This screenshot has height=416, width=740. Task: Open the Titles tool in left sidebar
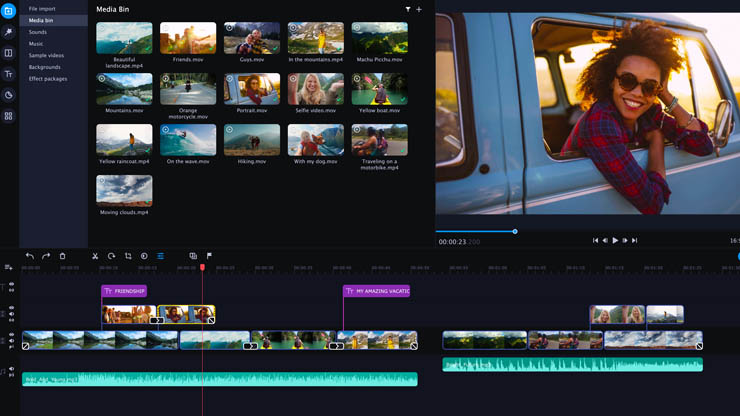pyautogui.click(x=9, y=74)
